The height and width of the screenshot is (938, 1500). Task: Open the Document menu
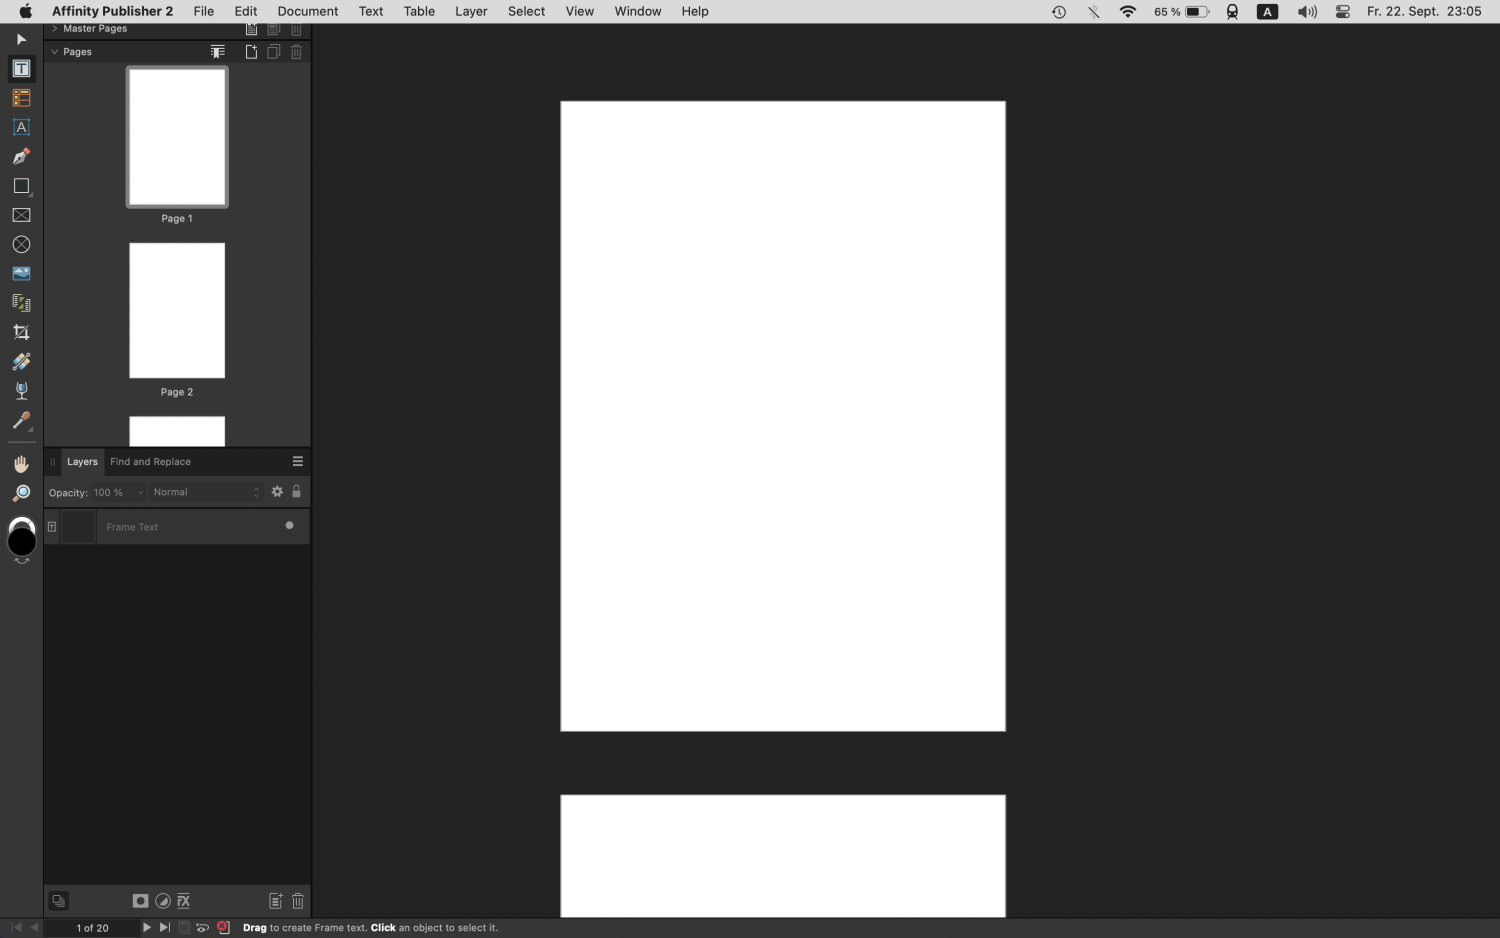(307, 11)
